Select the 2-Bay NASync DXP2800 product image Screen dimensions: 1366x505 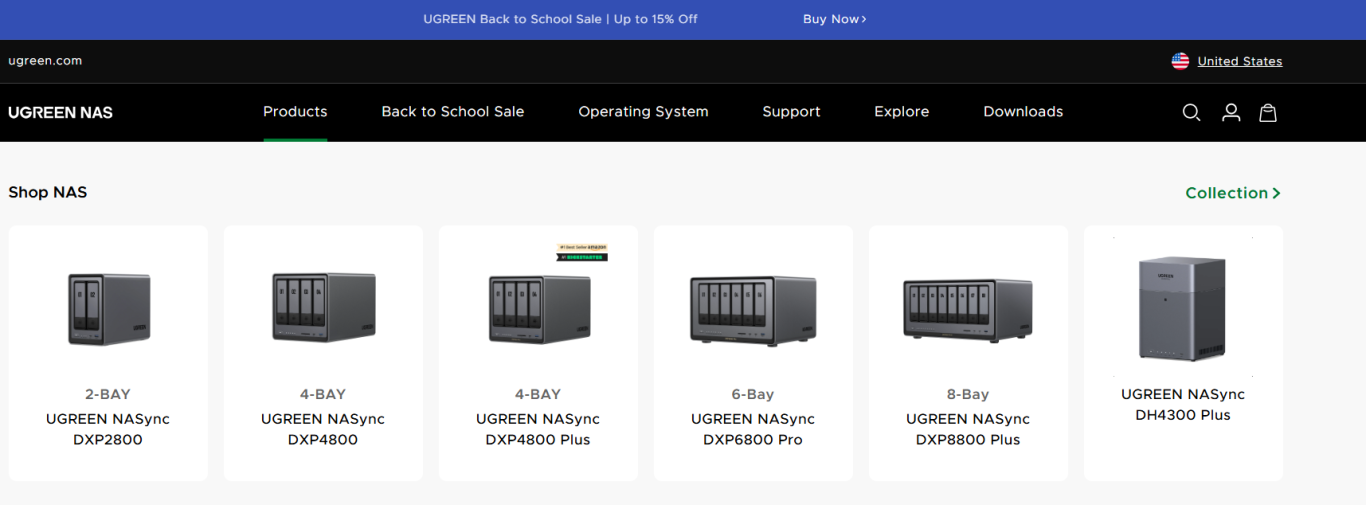tap(108, 309)
